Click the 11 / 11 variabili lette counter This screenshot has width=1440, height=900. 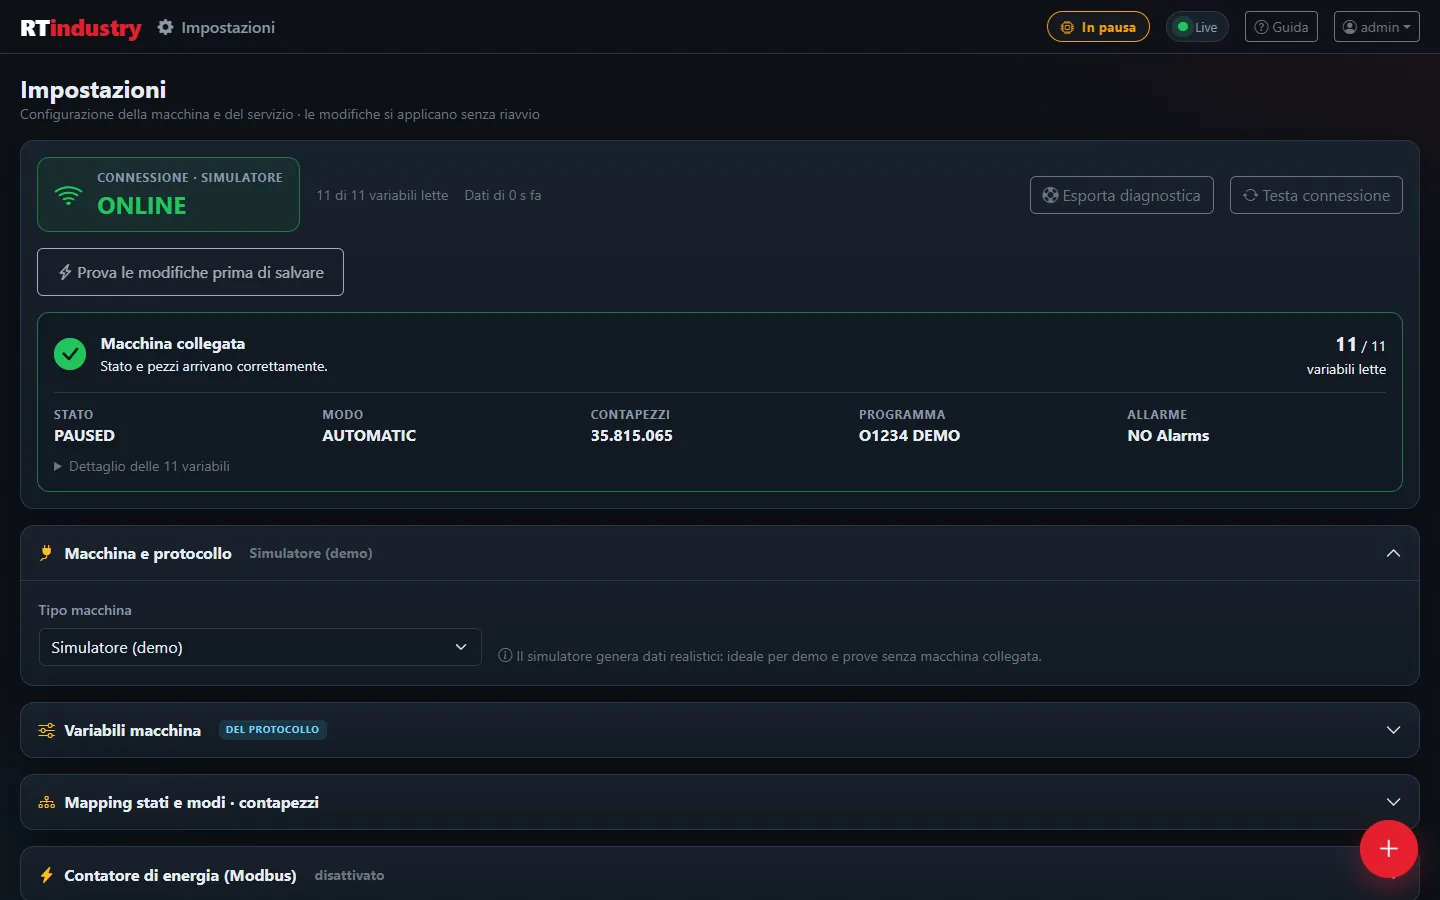click(1346, 355)
